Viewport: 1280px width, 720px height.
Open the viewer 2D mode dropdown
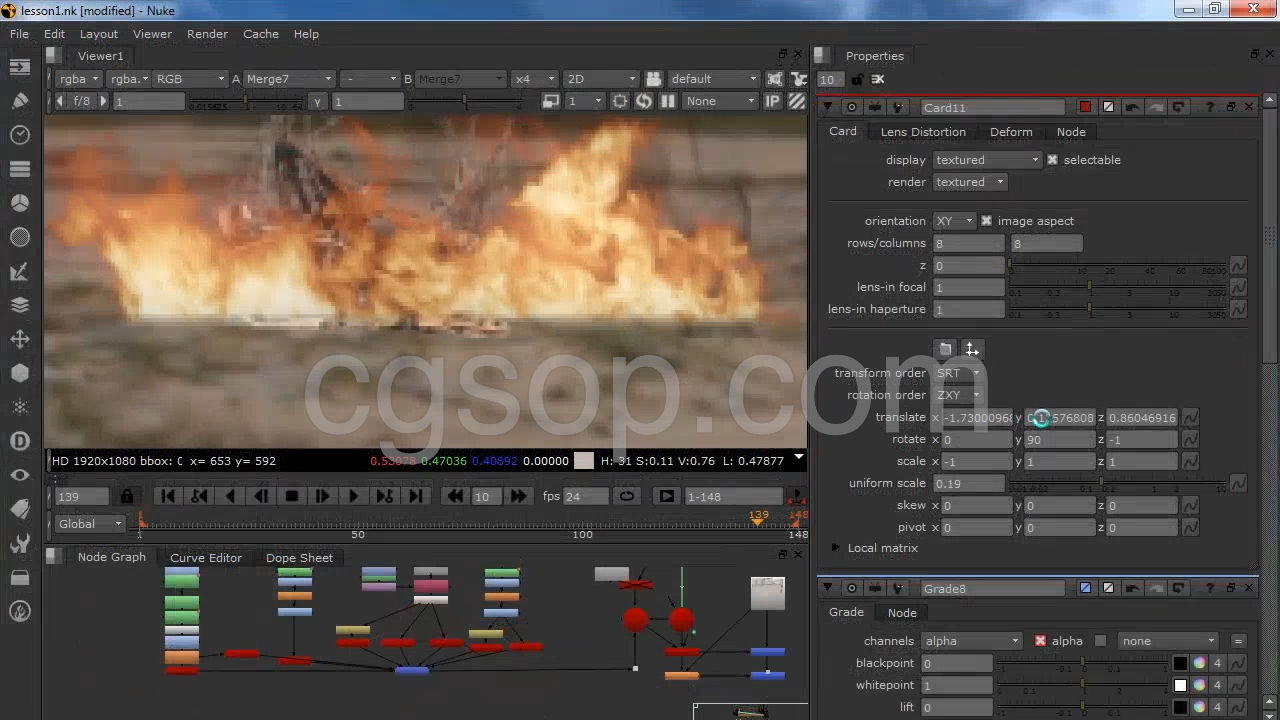(x=600, y=79)
